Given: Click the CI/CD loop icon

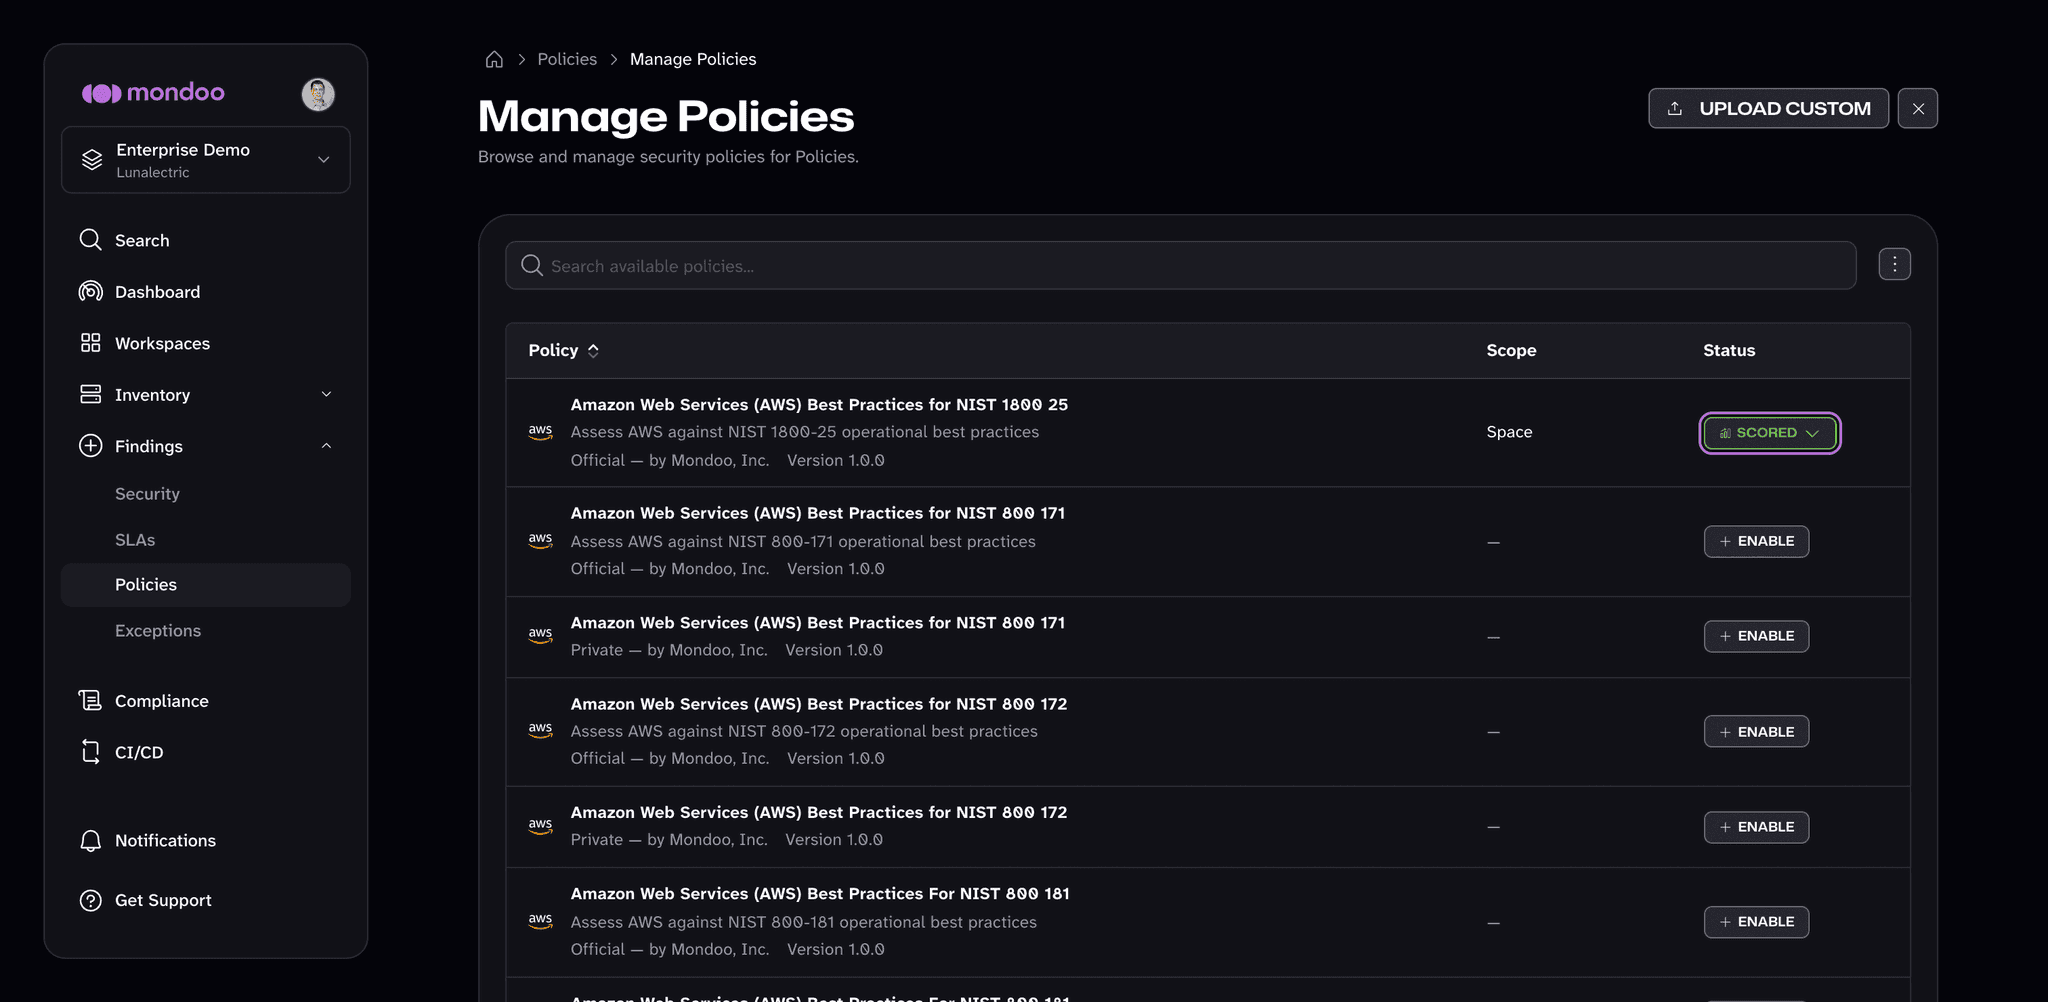Looking at the screenshot, I should click(x=90, y=752).
